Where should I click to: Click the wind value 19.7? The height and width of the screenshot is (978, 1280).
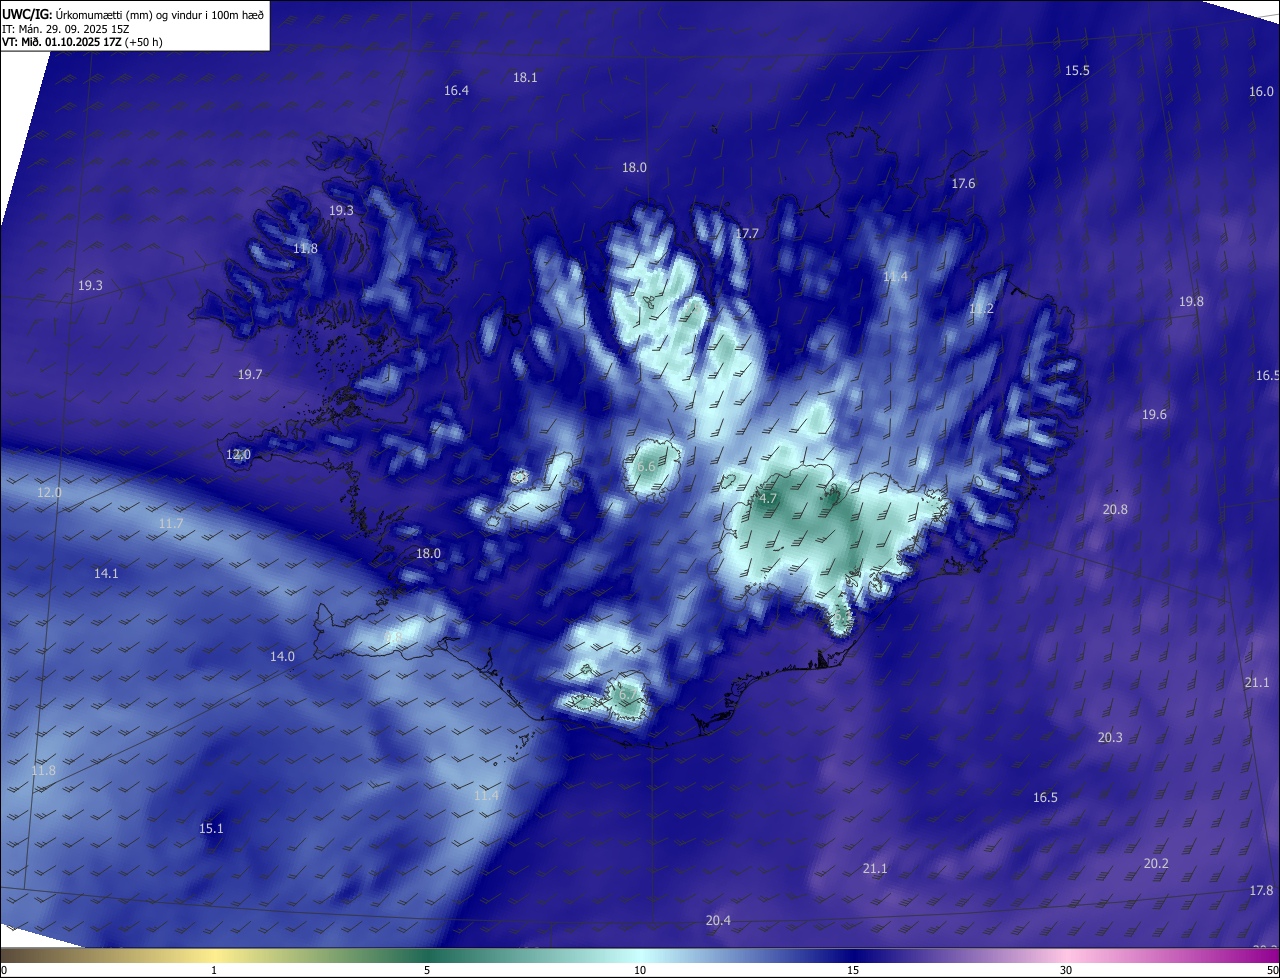[250, 374]
